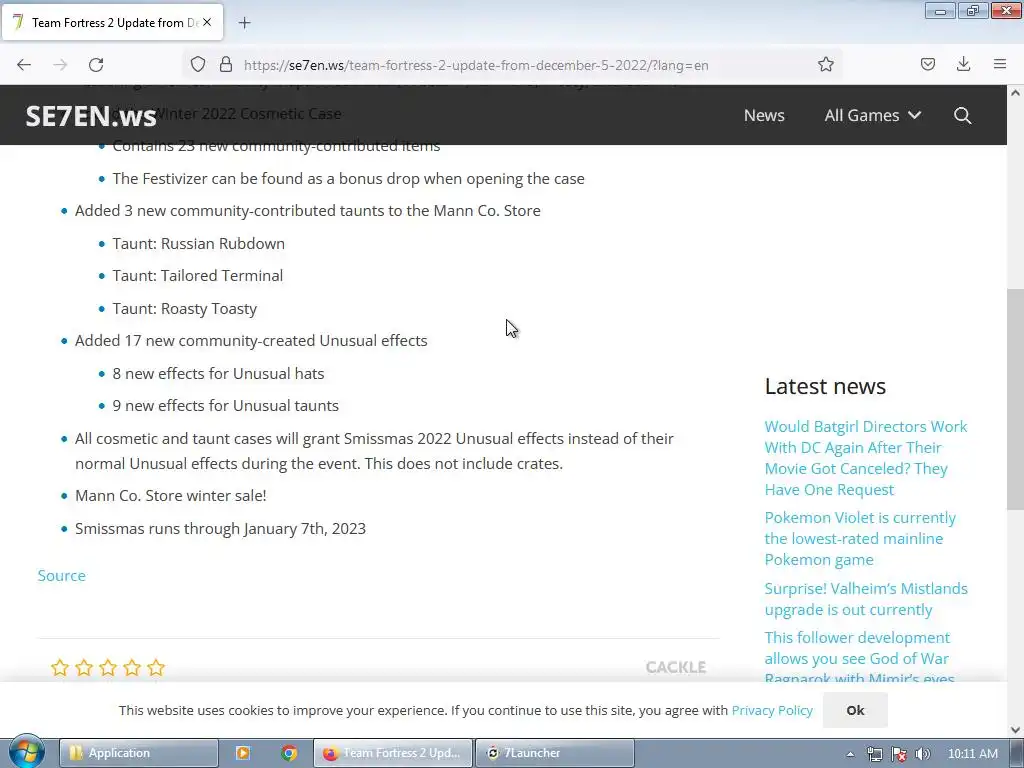1024x768 pixels.
Task: Open the Batgirl Directors news article
Action: [x=865, y=458]
